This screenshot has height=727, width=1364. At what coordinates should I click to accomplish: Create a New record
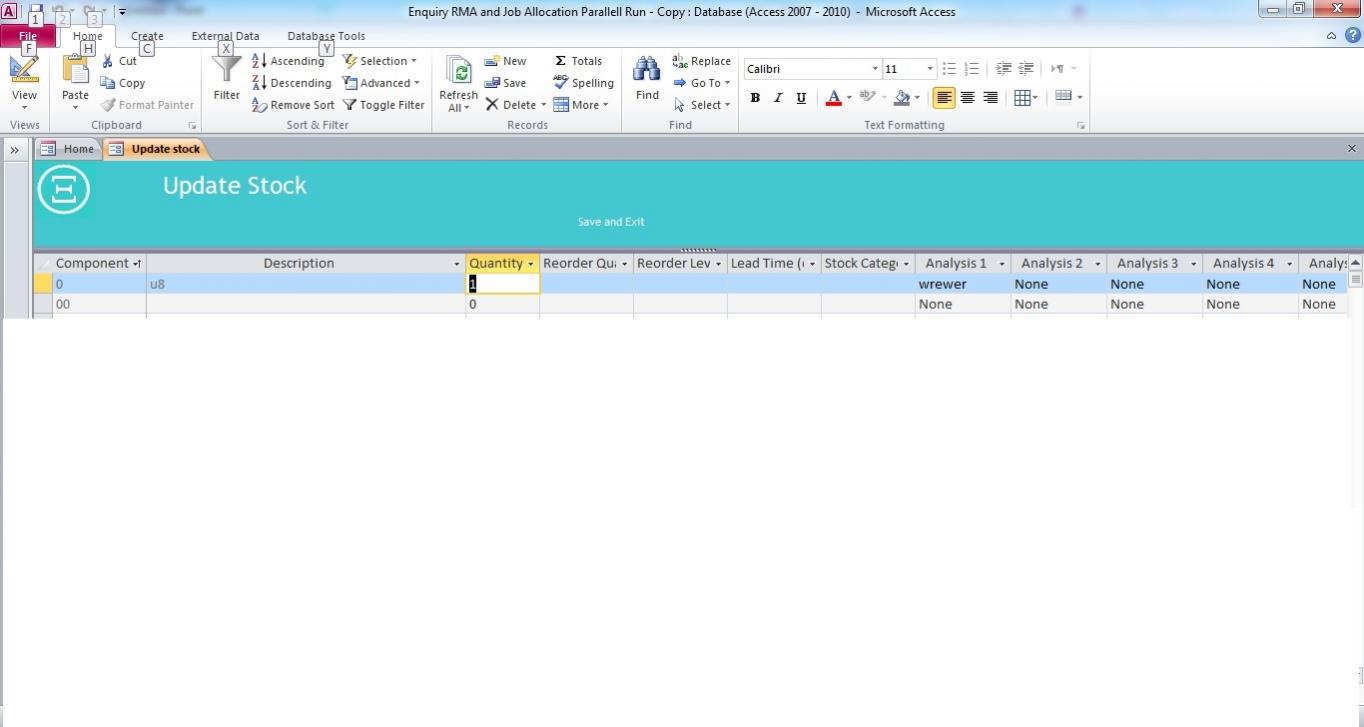tap(505, 61)
